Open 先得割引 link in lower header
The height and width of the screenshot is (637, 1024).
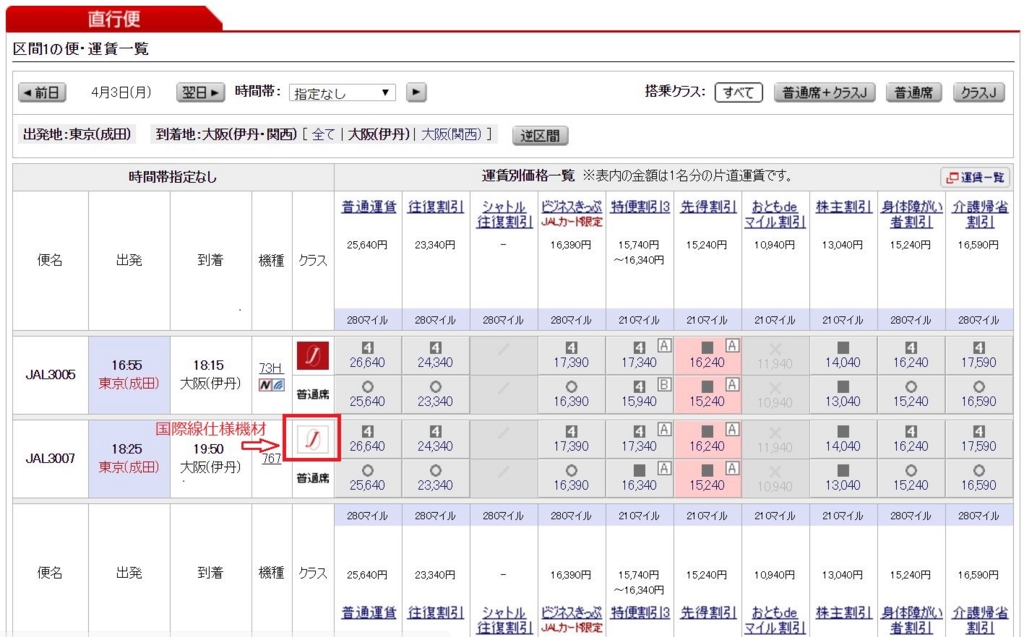[x=708, y=613]
